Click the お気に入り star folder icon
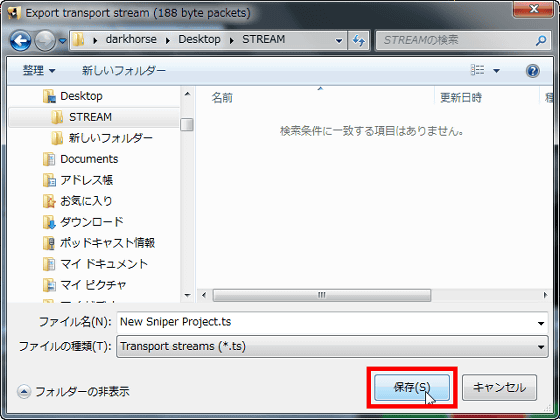 (49, 201)
